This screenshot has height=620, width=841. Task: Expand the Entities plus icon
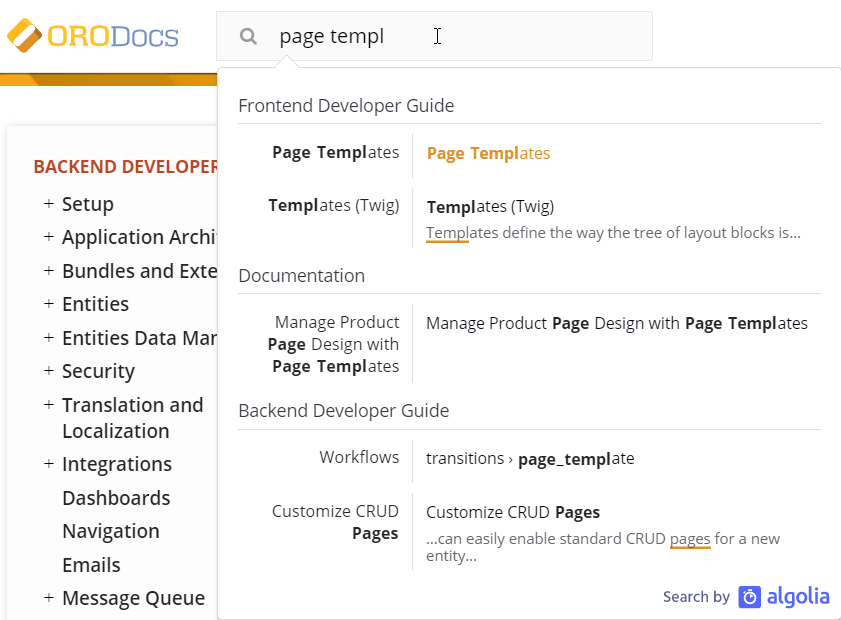tap(49, 304)
